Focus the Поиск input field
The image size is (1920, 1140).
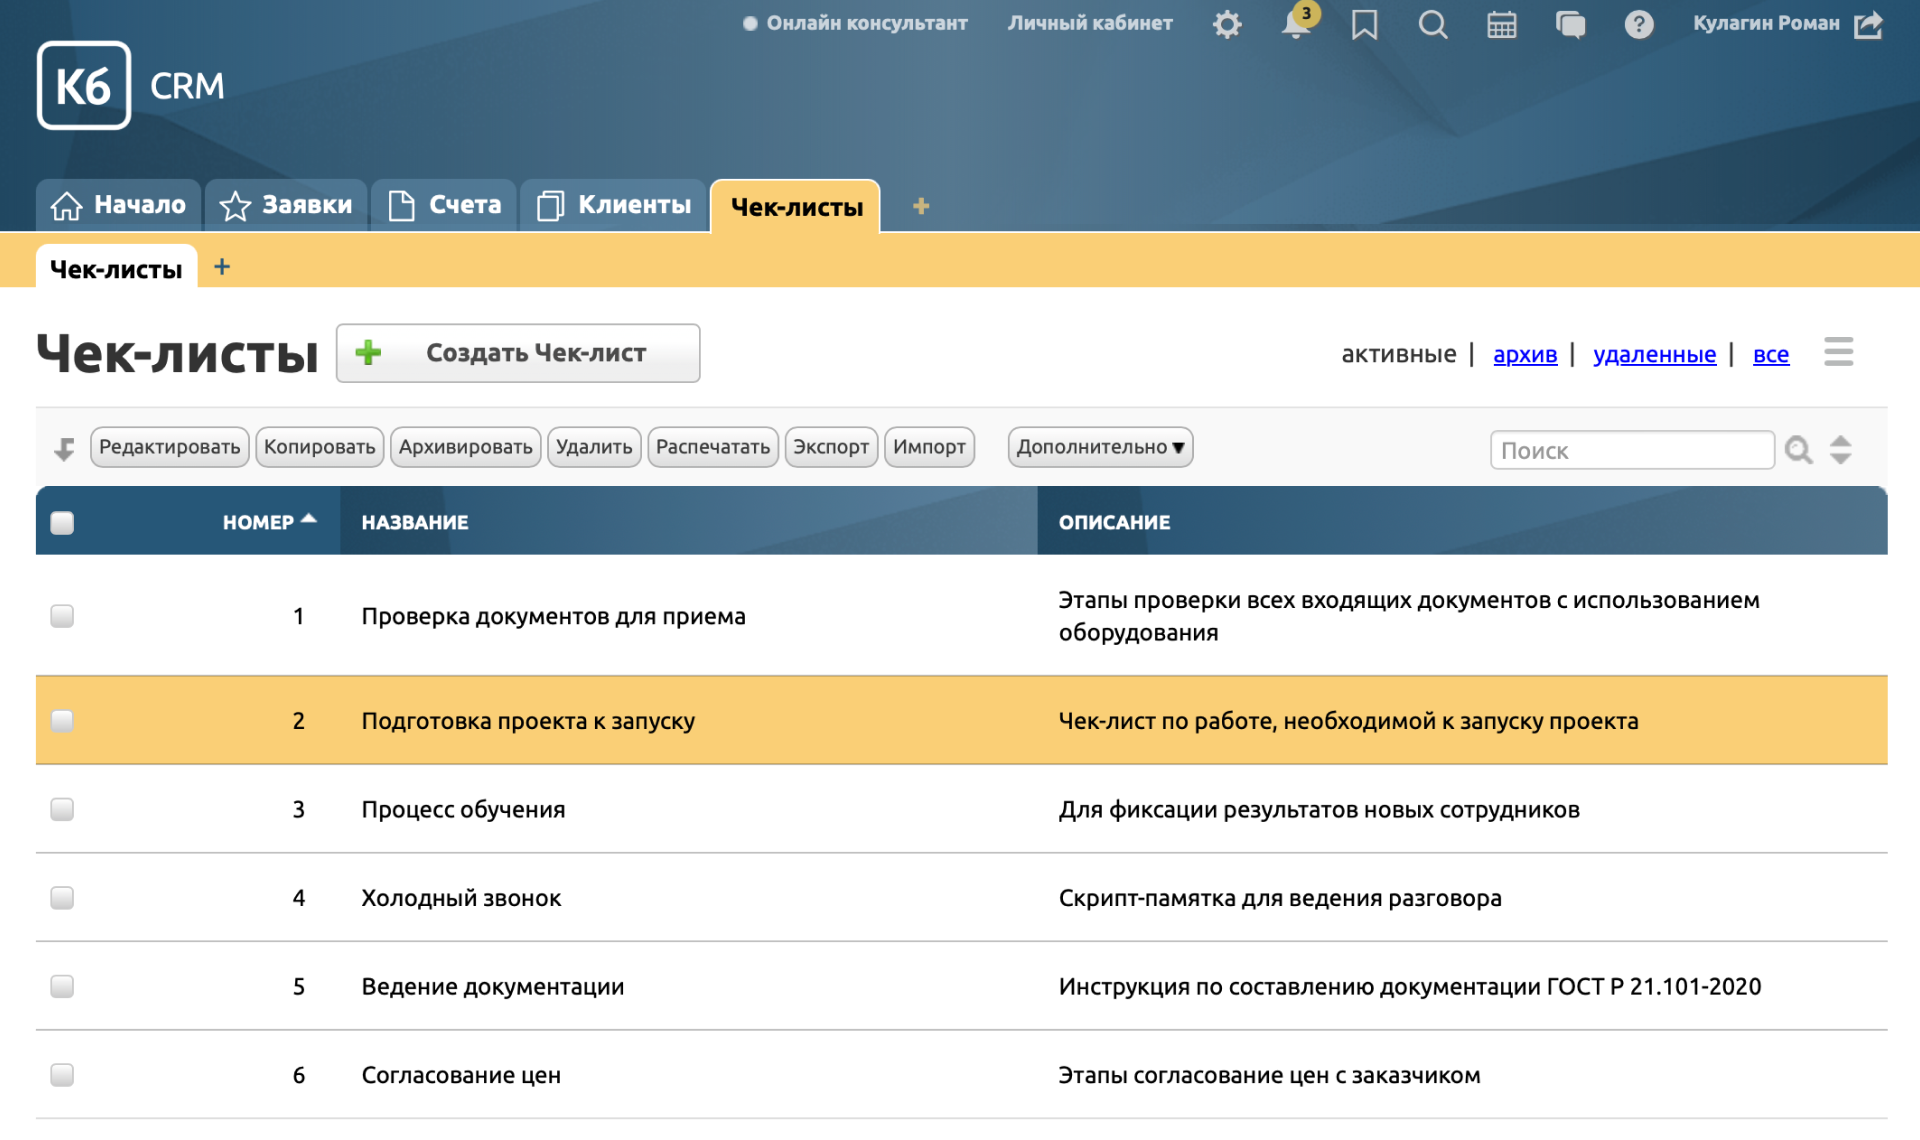pos(1631,450)
